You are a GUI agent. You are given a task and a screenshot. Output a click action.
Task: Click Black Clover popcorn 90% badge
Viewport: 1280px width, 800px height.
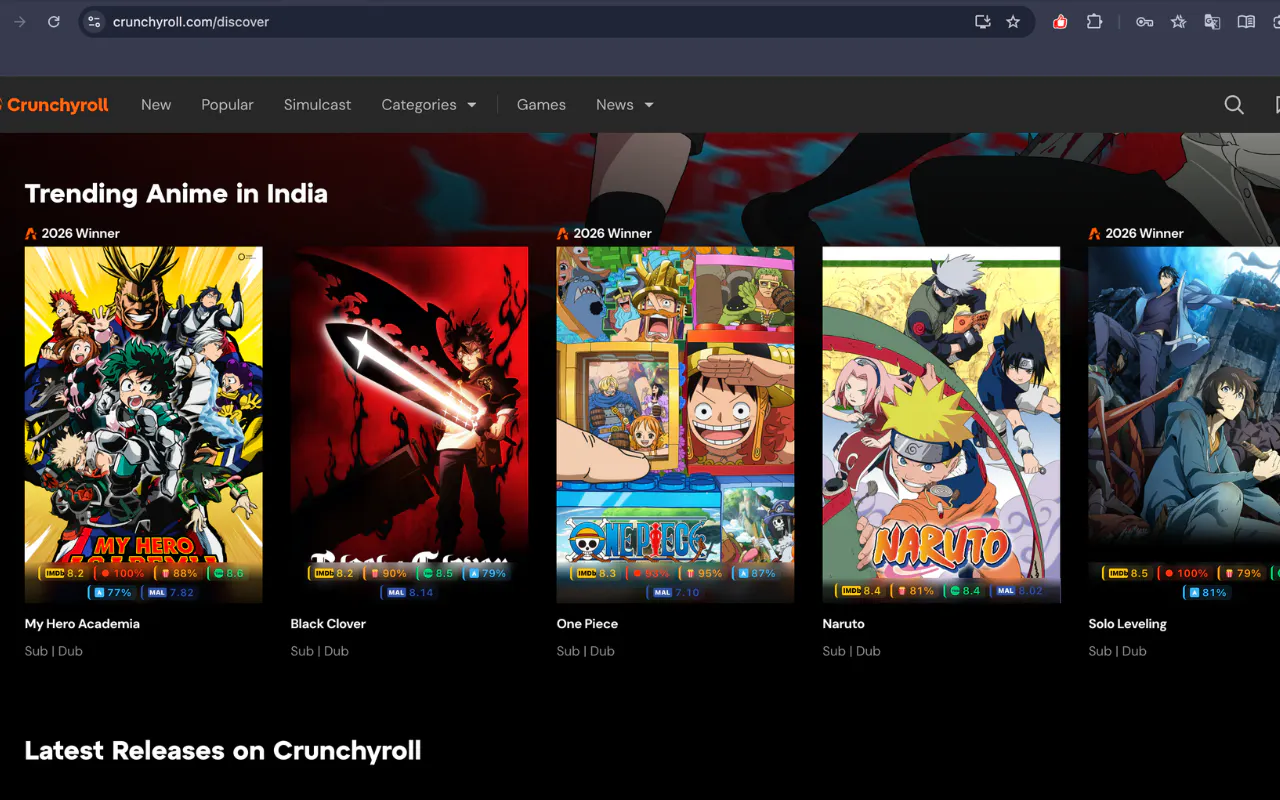click(x=388, y=574)
